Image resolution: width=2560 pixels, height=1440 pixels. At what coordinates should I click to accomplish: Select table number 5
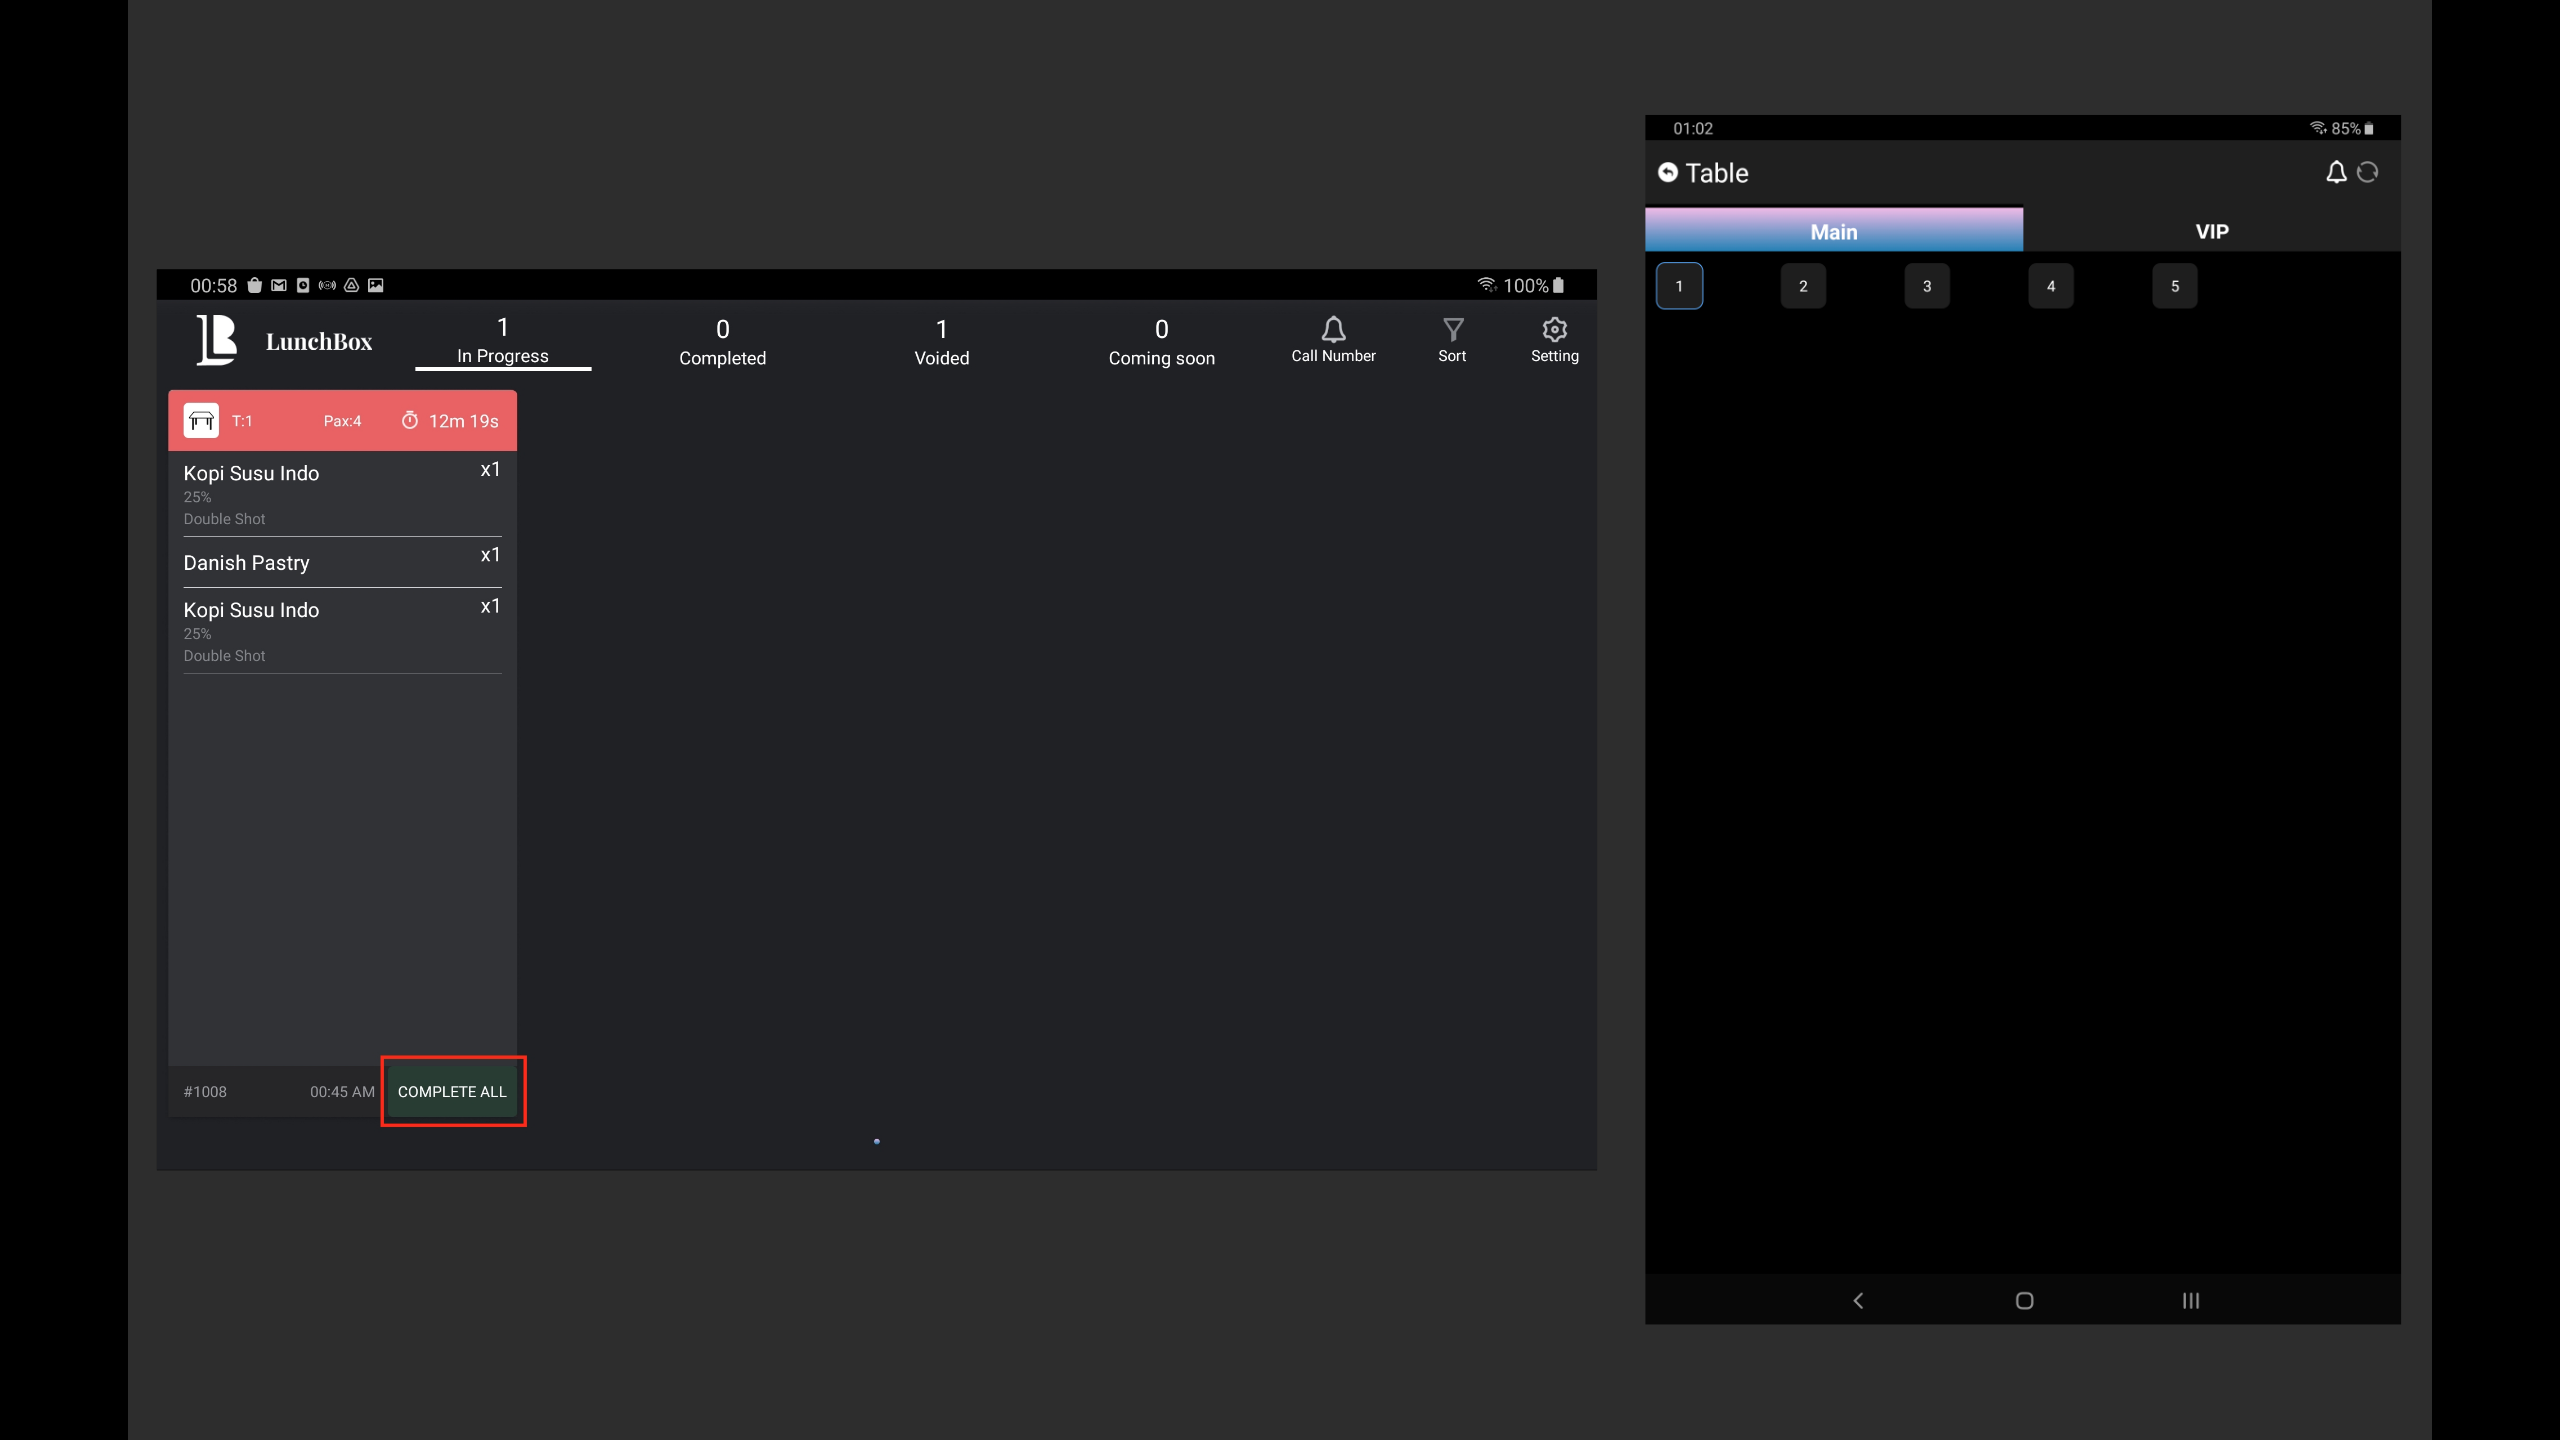[x=2174, y=286]
